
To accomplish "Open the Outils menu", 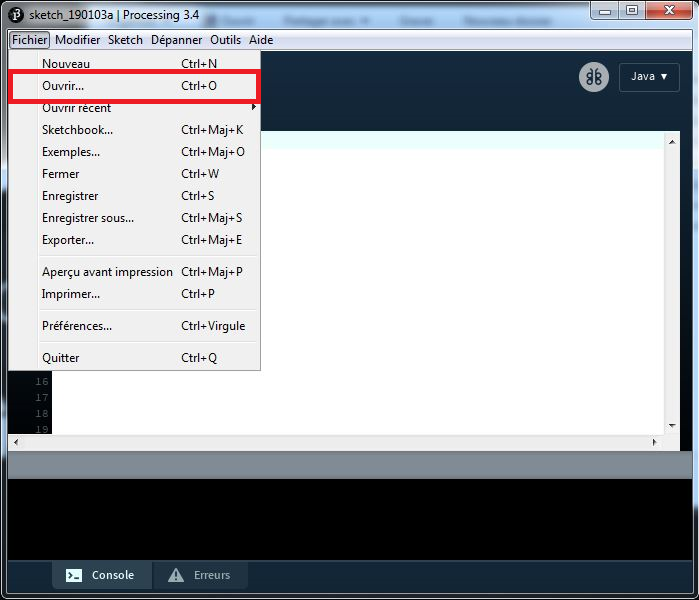I will pyautogui.click(x=226, y=40).
